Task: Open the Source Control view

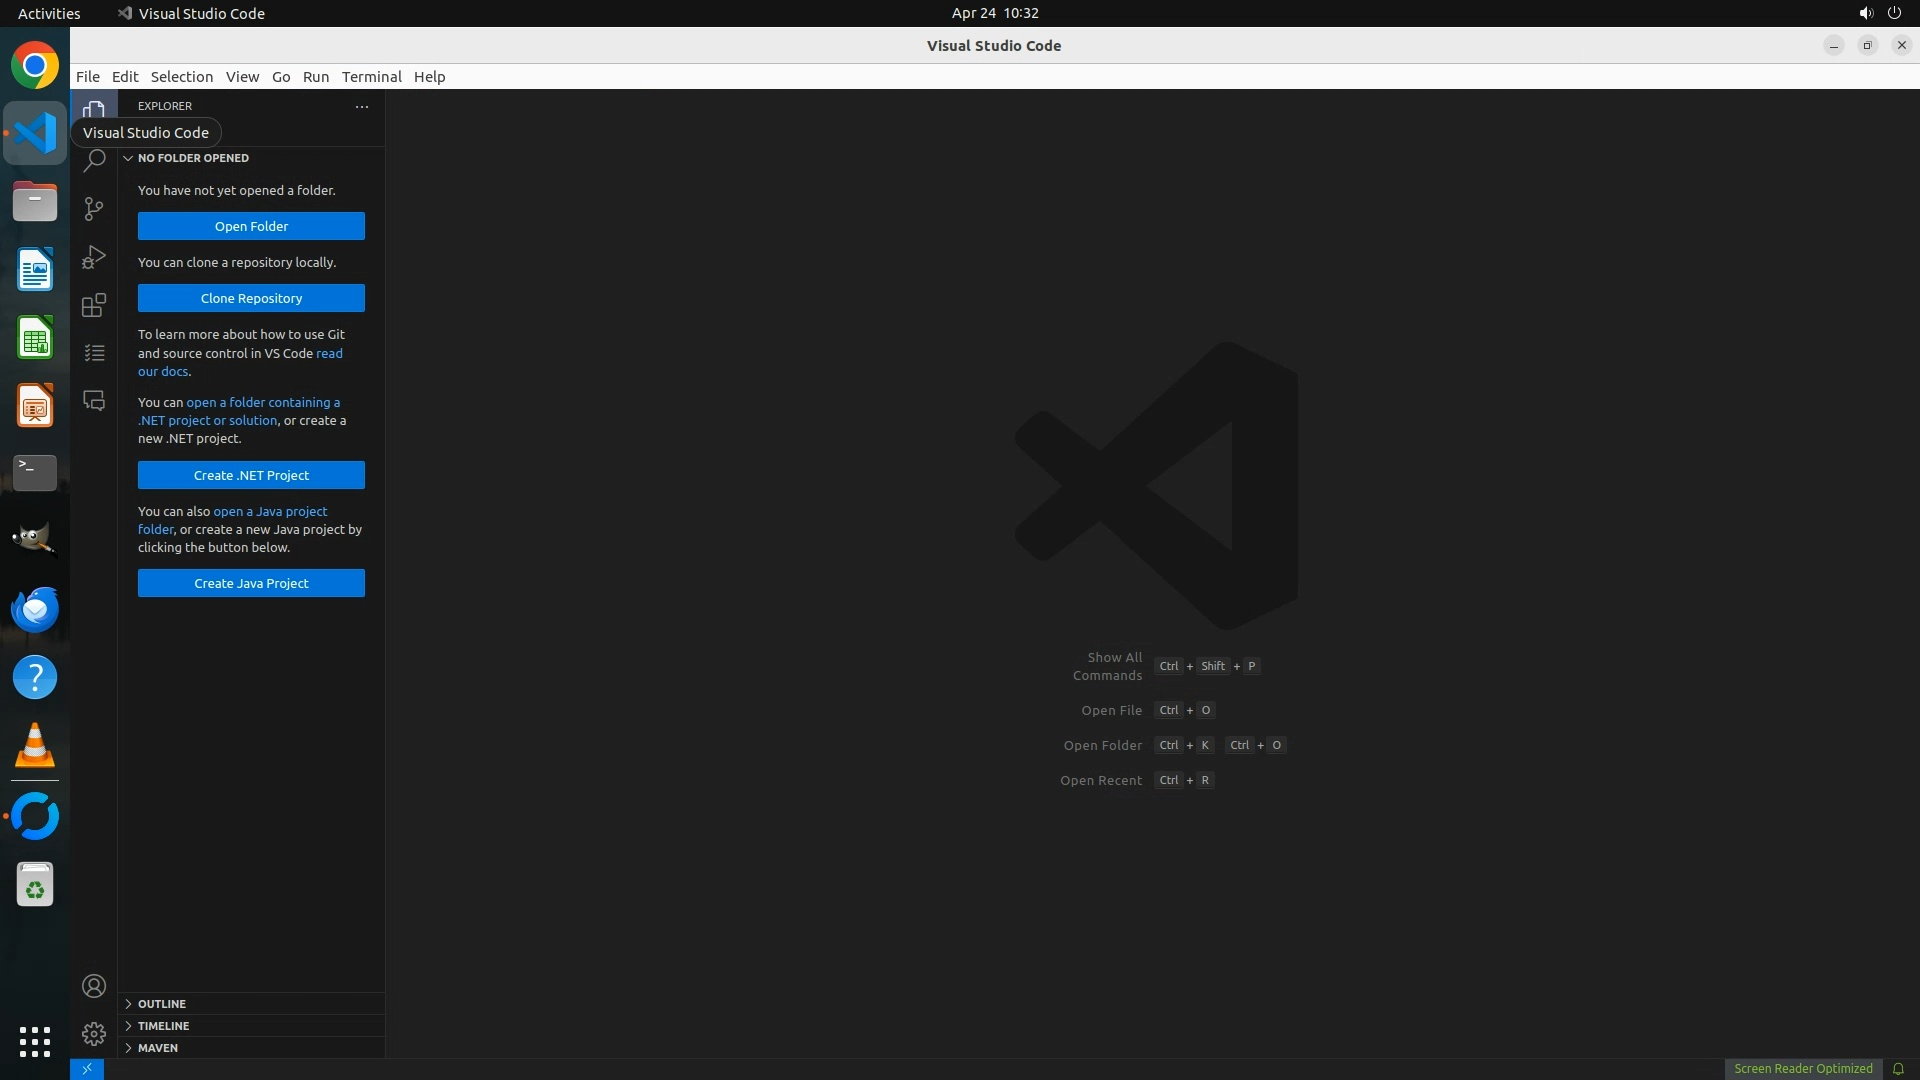Action: 94,208
